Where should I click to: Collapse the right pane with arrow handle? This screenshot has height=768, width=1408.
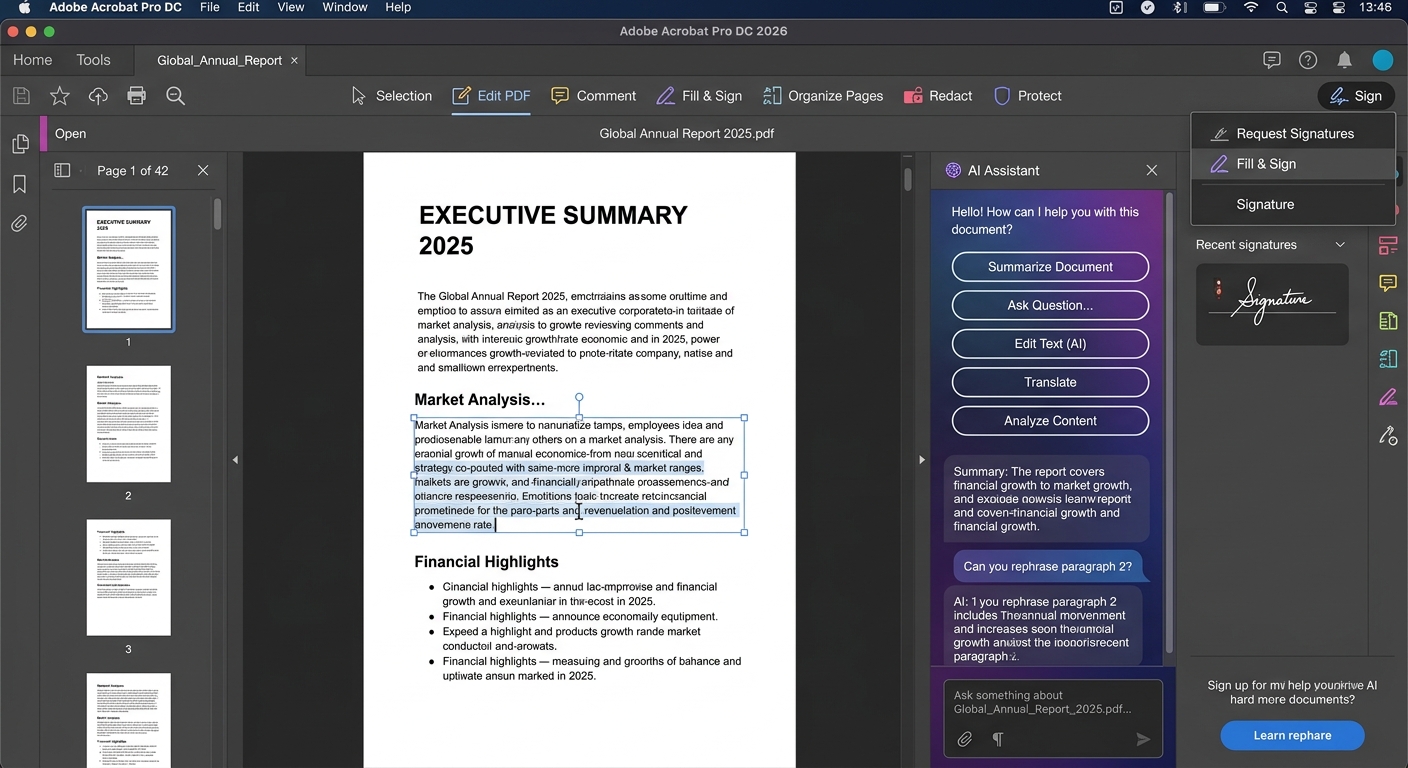tap(921, 460)
